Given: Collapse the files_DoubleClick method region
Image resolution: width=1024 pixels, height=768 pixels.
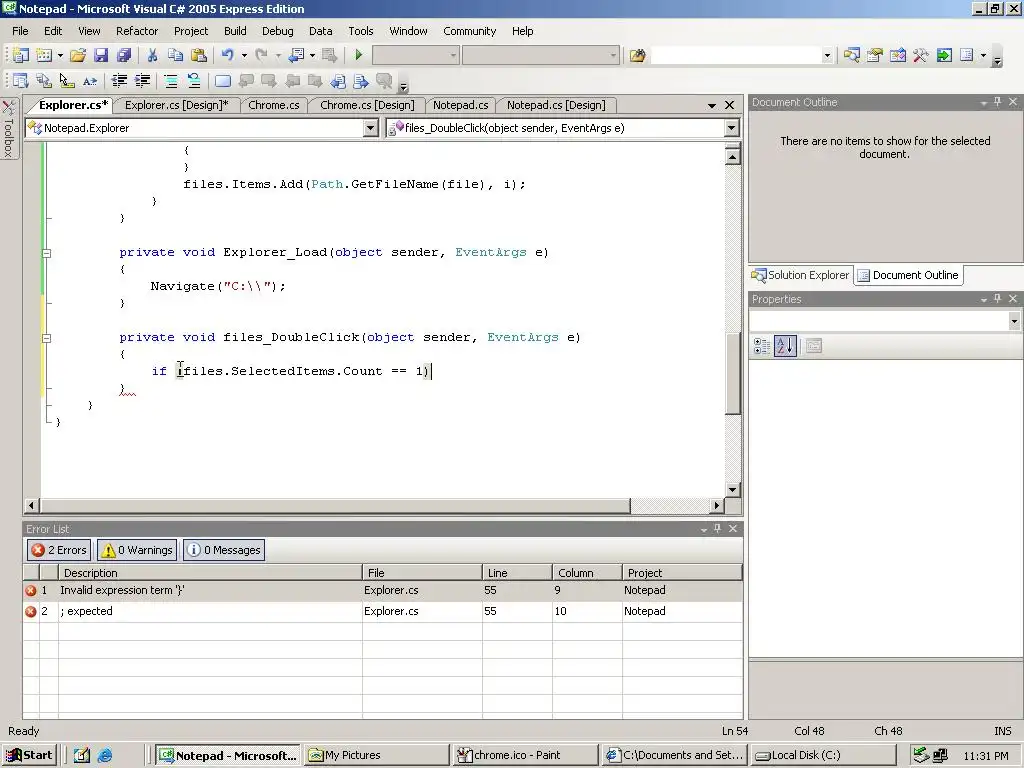Looking at the screenshot, I should 46,338.
